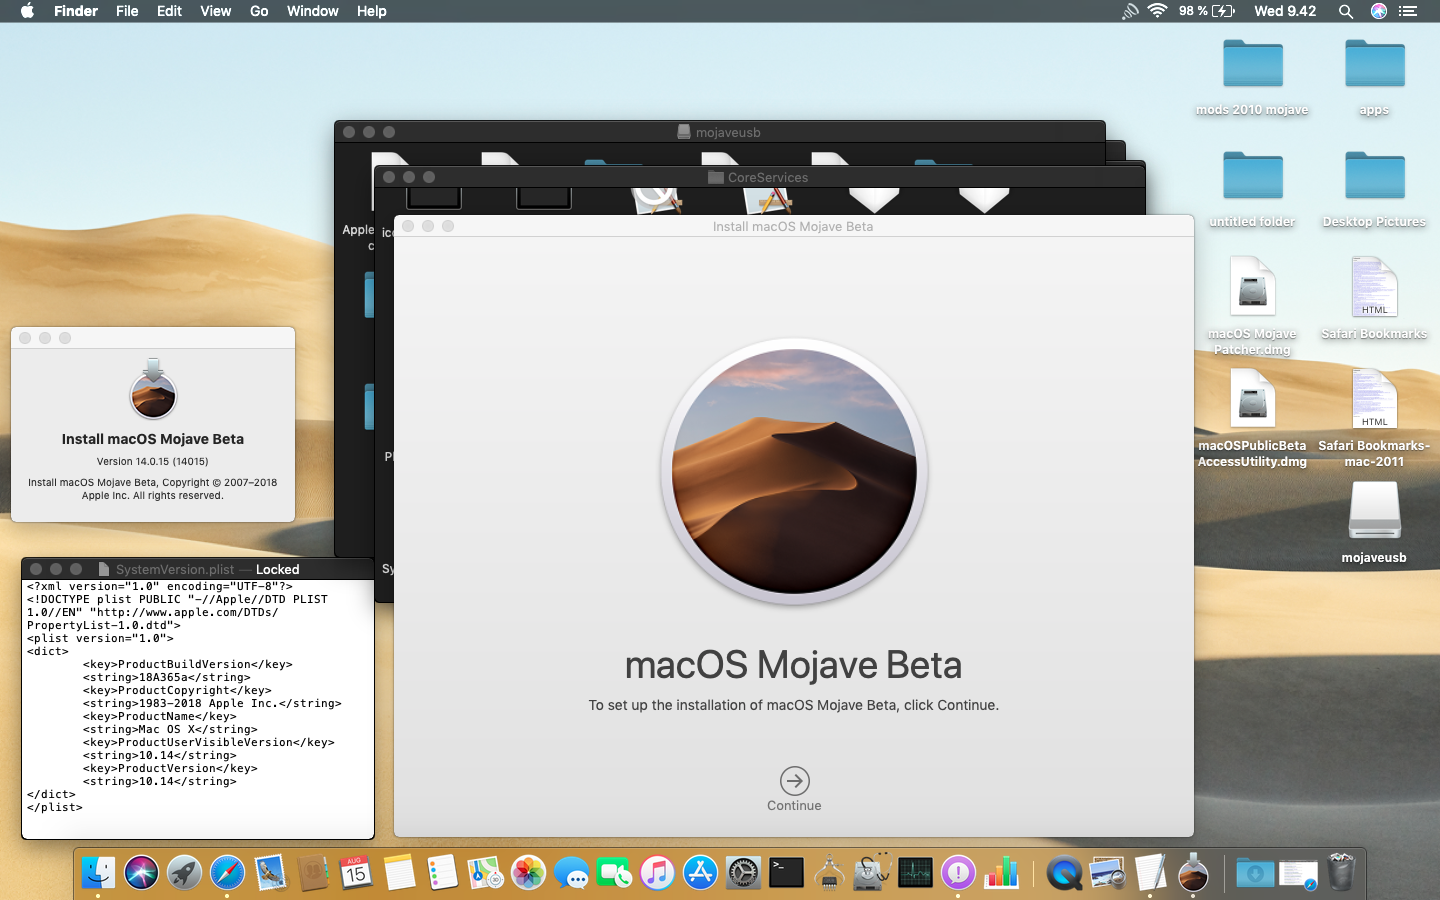Image resolution: width=1440 pixels, height=900 pixels.
Task: Open Terminal in the Dock
Action: [x=786, y=872]
